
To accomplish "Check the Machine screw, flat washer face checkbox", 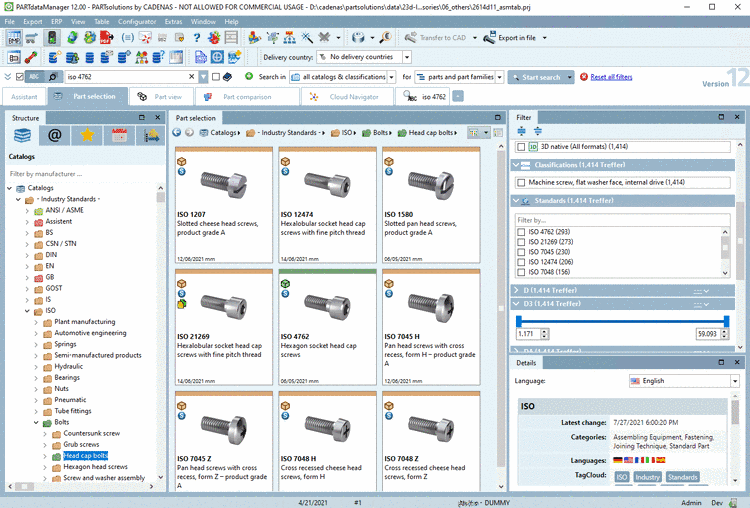I will click(521, 182).
